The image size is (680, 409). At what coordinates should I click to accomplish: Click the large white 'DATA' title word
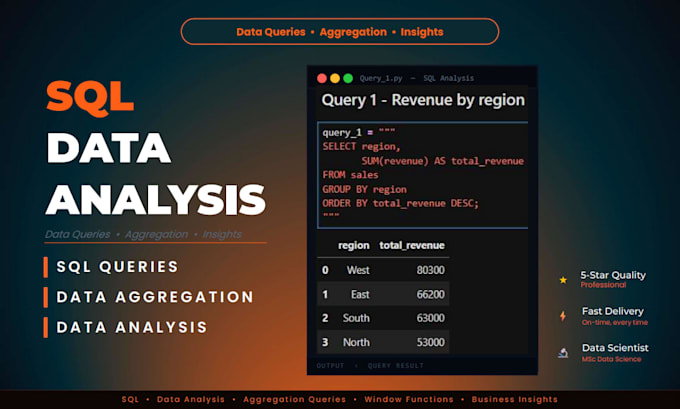108,148
